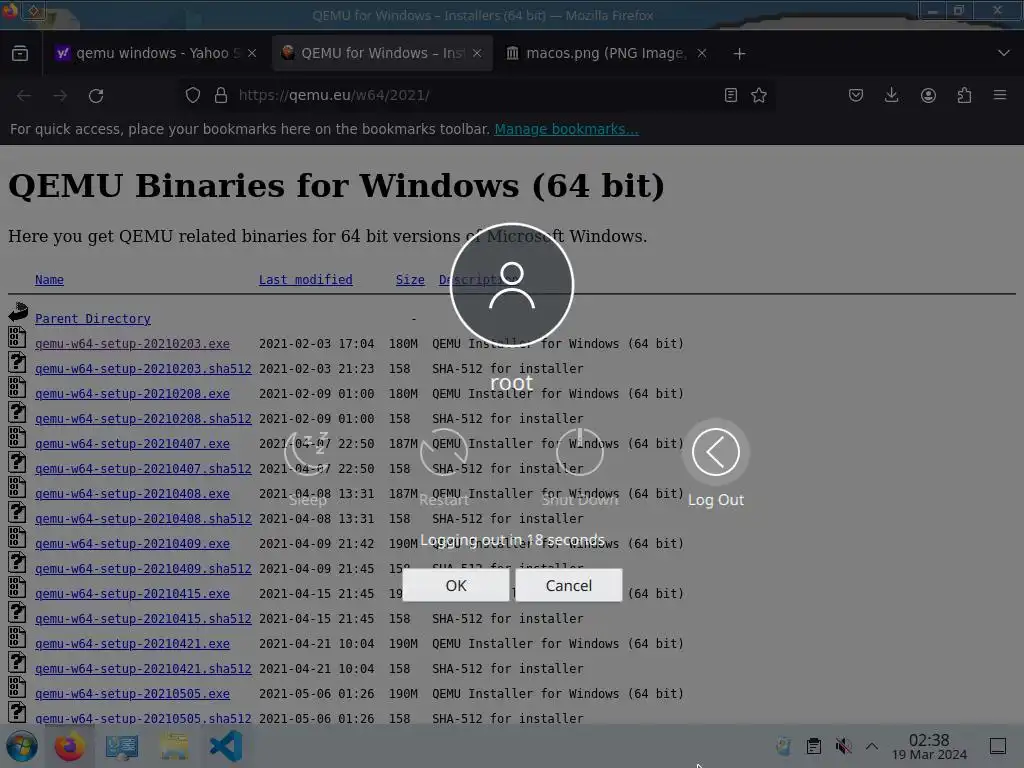Show site security lock info
Viewport: 1024px width, 768px height.
[x=221, y=95]
